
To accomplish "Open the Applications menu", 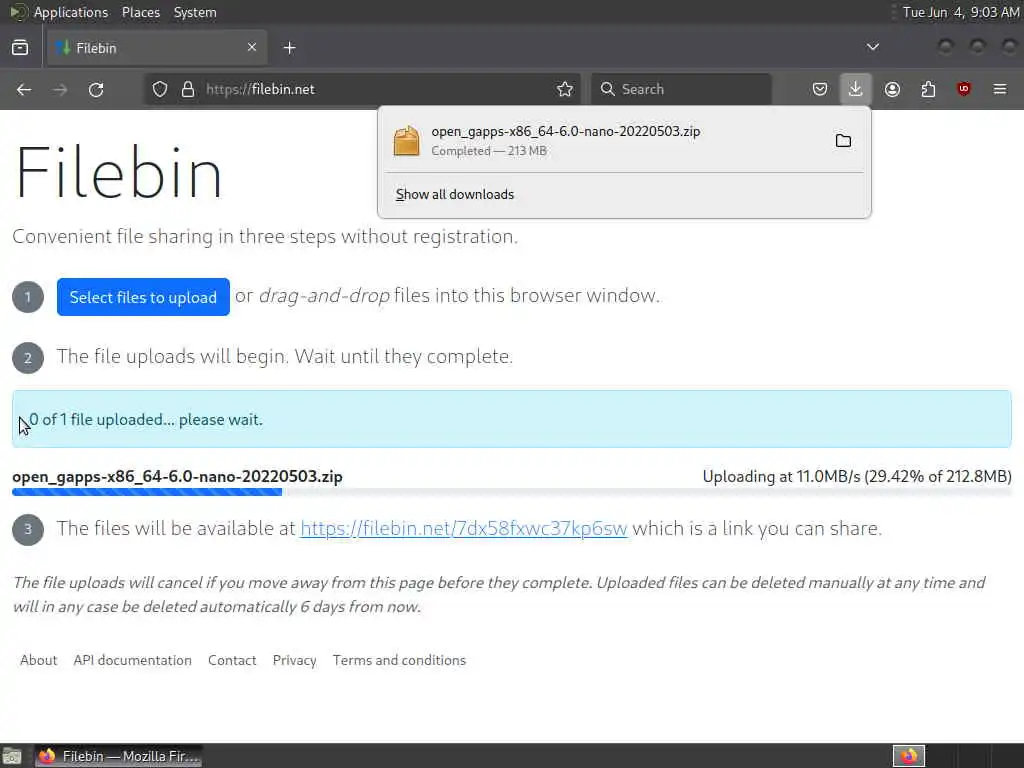I will pyautogui.click(x=71, y=12).
